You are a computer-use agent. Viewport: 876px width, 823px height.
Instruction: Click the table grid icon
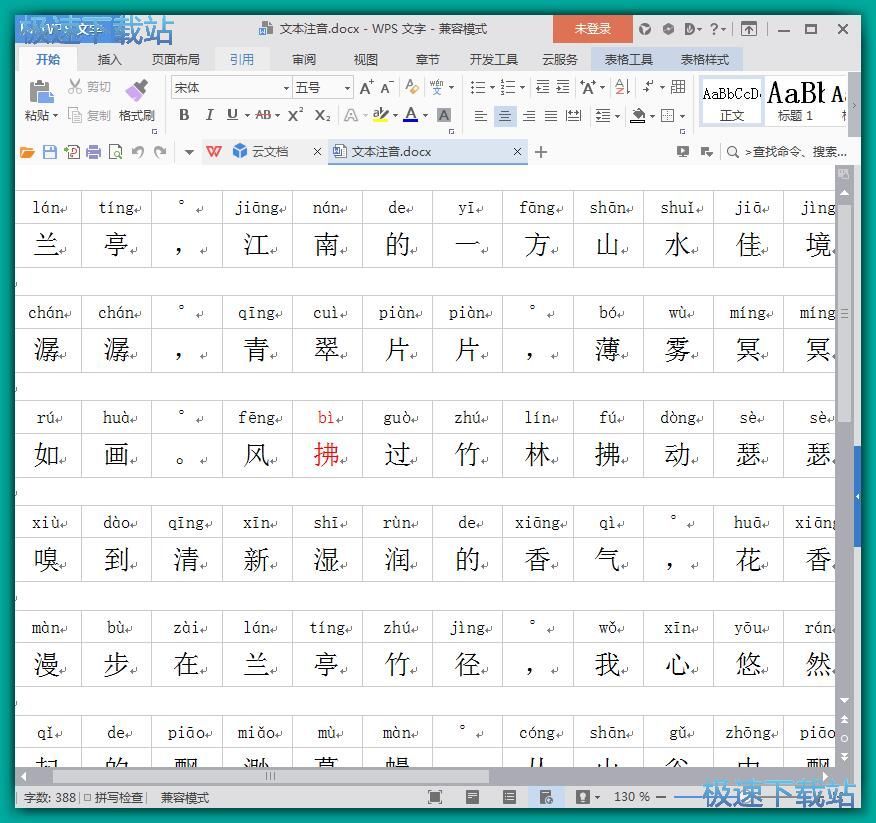(x=678, y=87)
